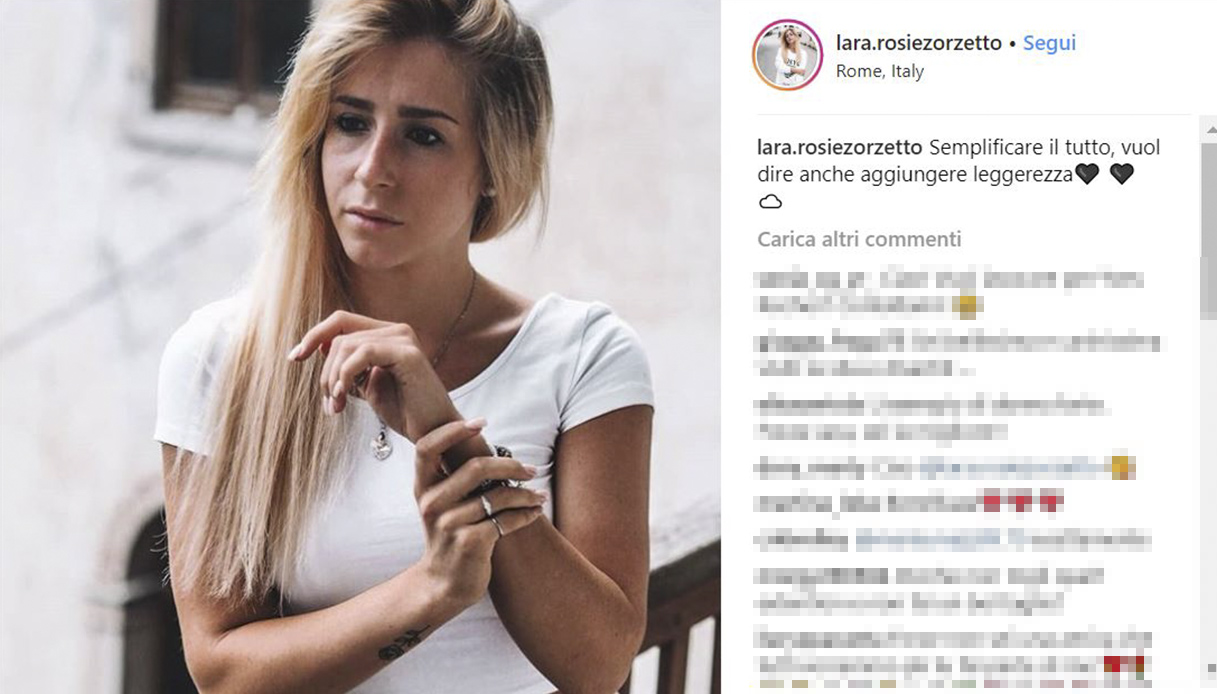This screenshot has width=1217, height=694.
Task: Click lara.rosiezorzetto username in the post header
Action: pyautogui.click(x=919, y=43)
